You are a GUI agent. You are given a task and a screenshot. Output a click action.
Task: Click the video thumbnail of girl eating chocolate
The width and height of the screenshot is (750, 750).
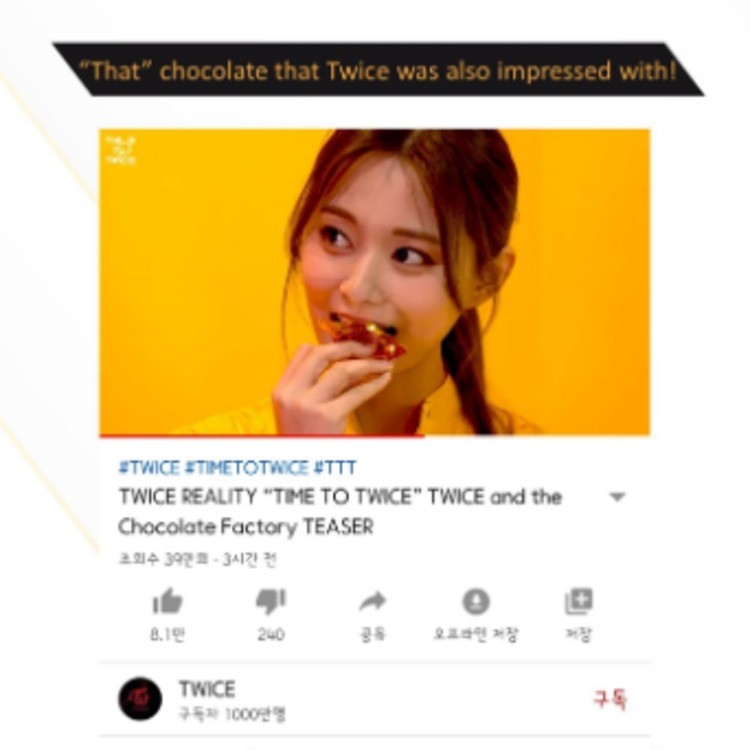coord(375,281)
